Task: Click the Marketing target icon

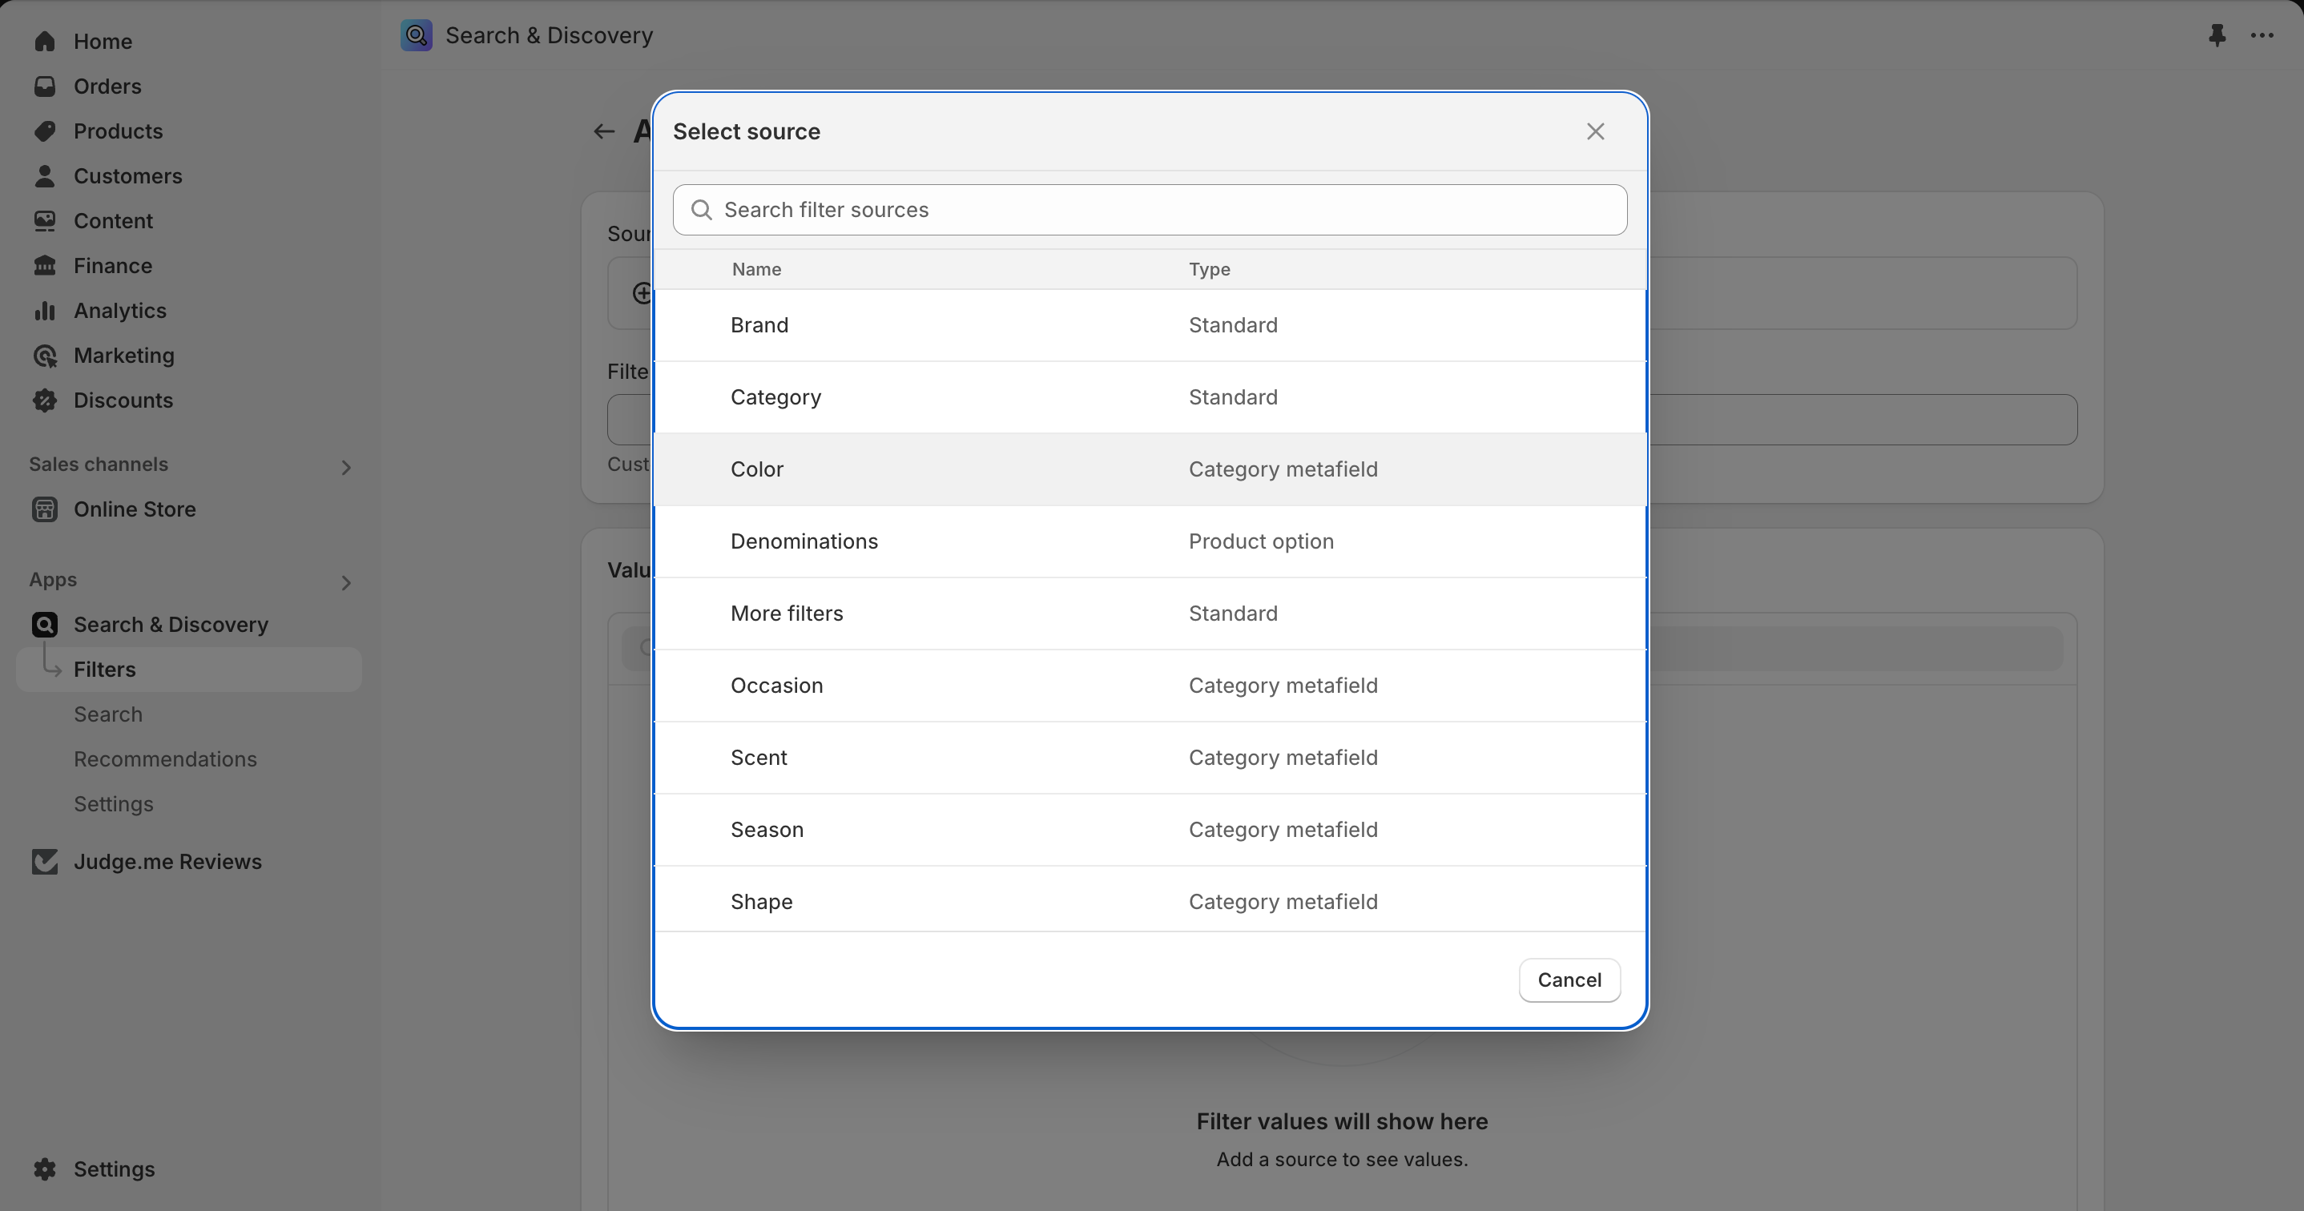Action: pos(44,356)
